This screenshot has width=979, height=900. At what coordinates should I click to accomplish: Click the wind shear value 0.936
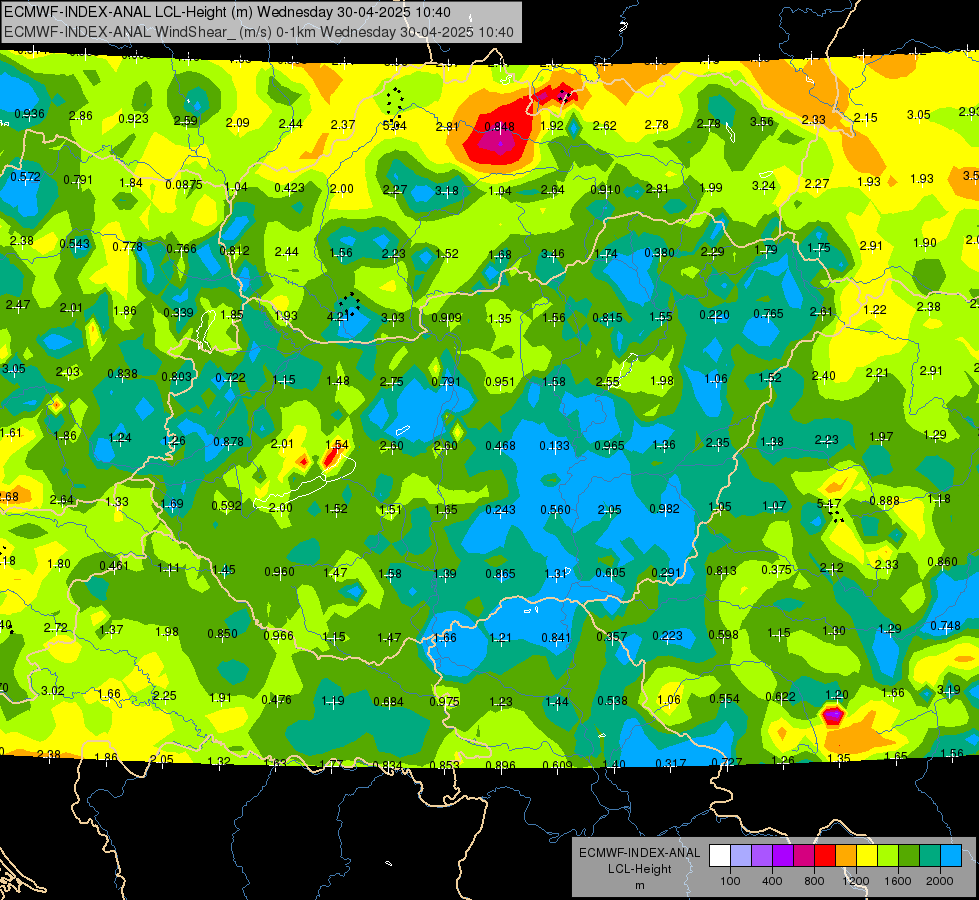tap(29, 114)
